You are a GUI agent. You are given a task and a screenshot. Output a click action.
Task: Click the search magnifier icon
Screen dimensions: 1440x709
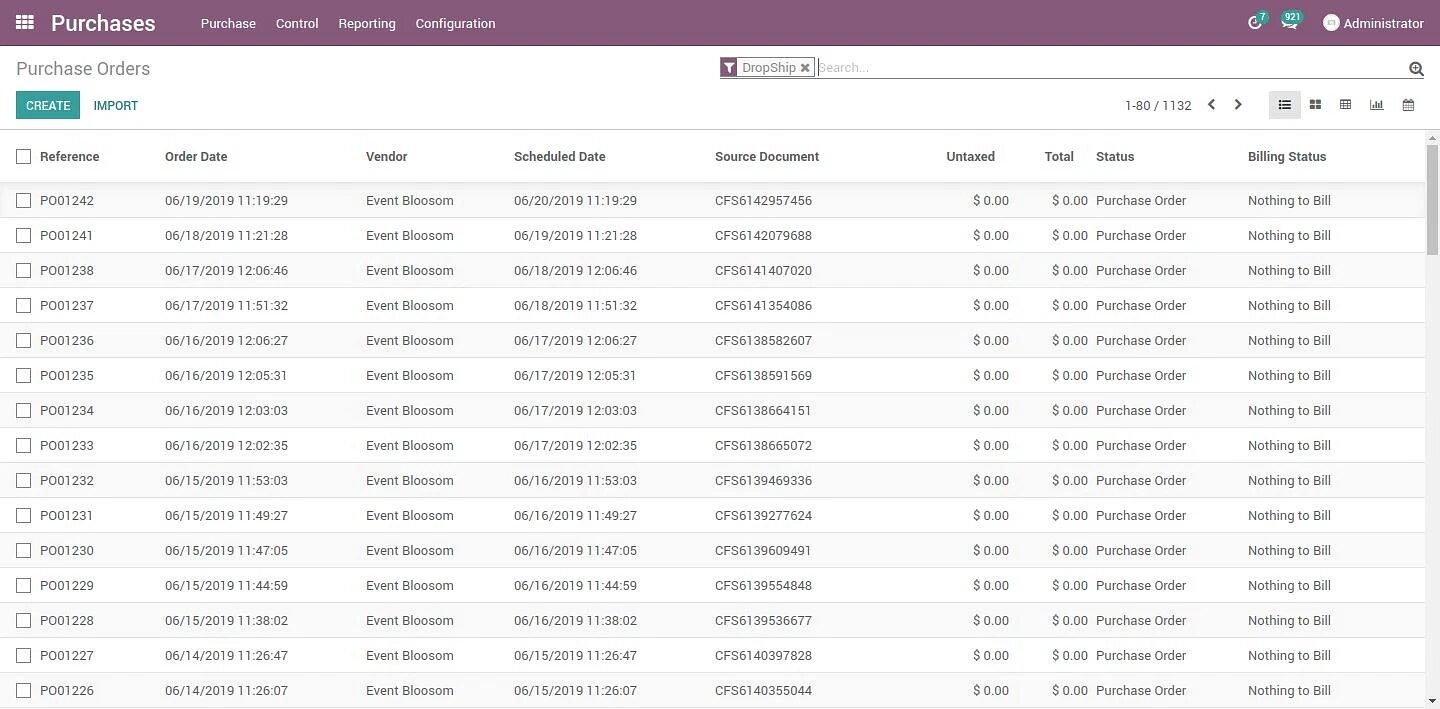(1416, 68)
